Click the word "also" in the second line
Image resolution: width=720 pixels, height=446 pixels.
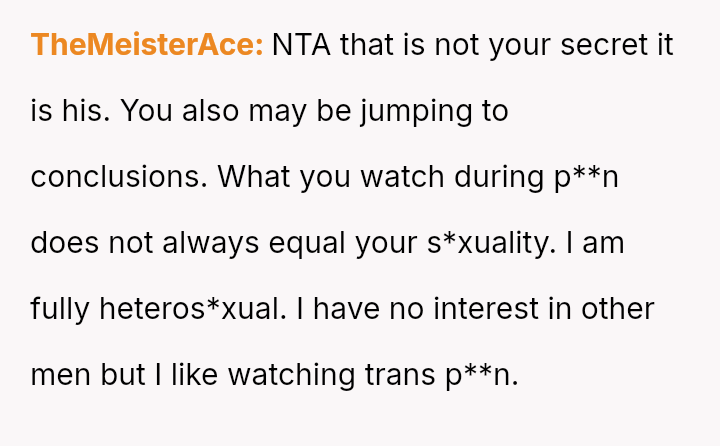tap(222, 111)
